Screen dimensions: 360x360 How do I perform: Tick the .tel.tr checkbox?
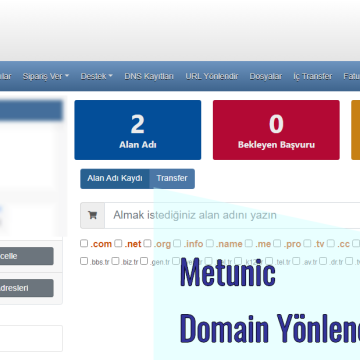tap(269, 261)
